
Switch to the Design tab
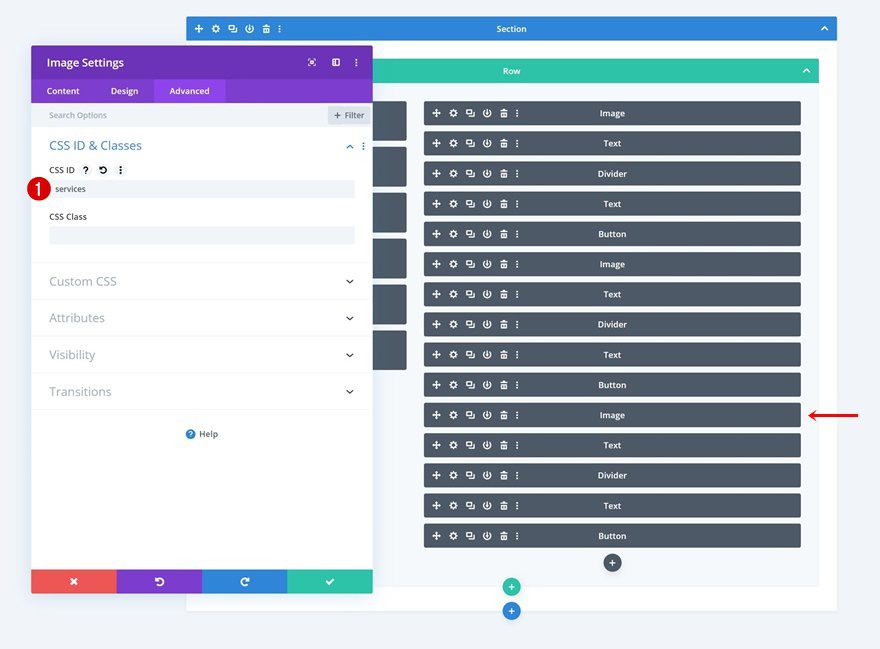pyautogui.click(x=125, y=91)
